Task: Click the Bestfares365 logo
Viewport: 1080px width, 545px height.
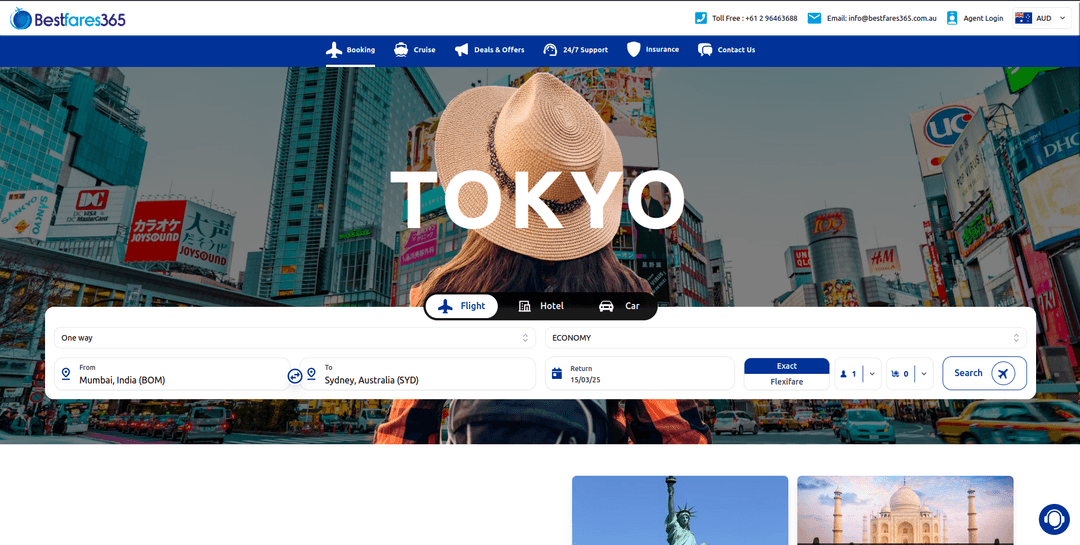Action: pyautogui.click(x=68, y=18)
